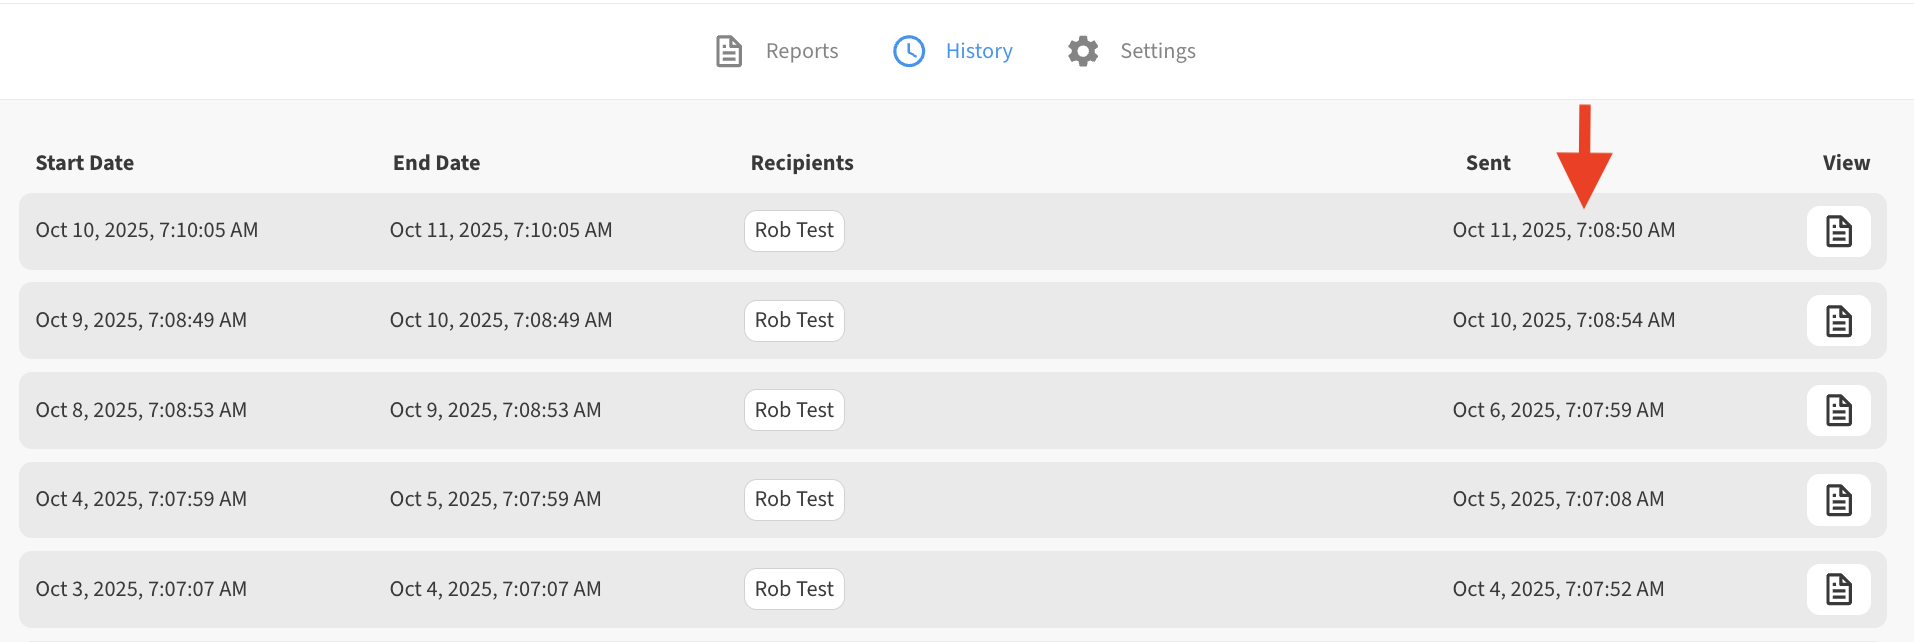Click Rob Test chip in Oct 3 row
1914x642 pixels.
(x=794, y=589)
